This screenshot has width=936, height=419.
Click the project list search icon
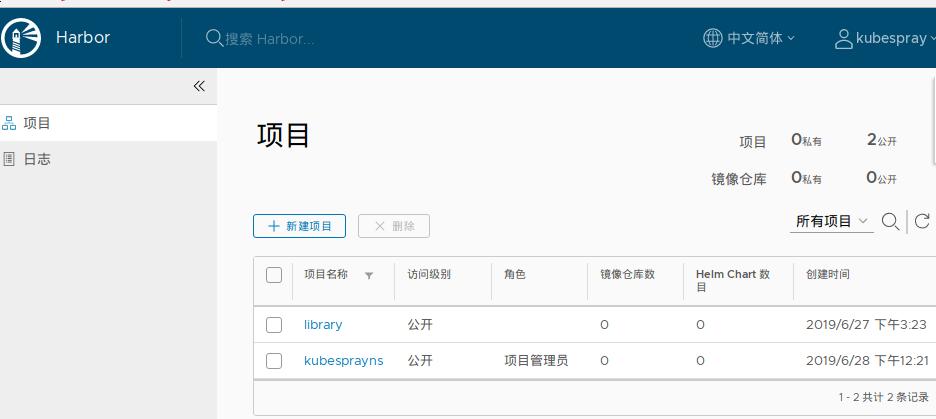pyautogui.click(x=890, y=221)
